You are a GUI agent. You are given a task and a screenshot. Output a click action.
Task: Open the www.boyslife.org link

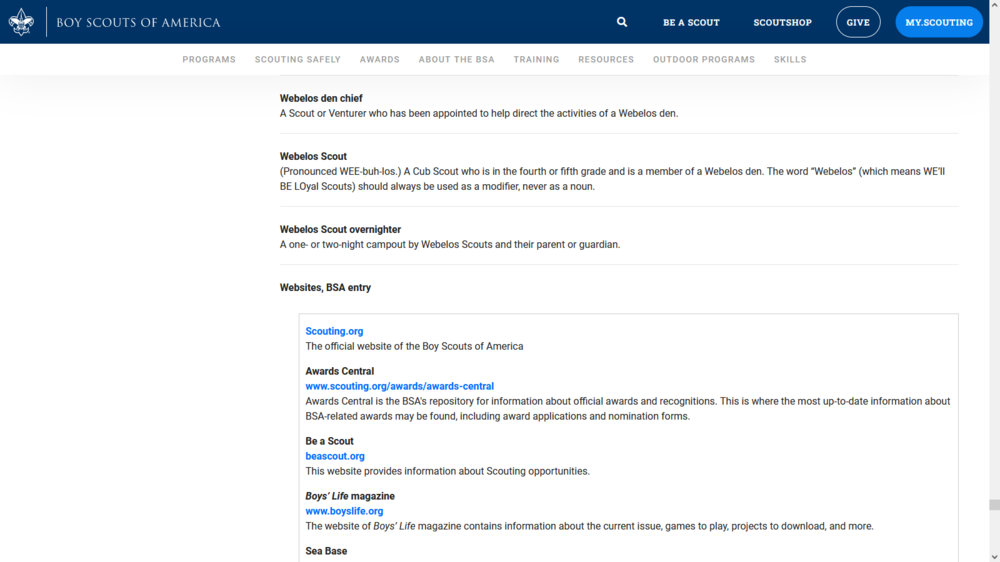344,511
